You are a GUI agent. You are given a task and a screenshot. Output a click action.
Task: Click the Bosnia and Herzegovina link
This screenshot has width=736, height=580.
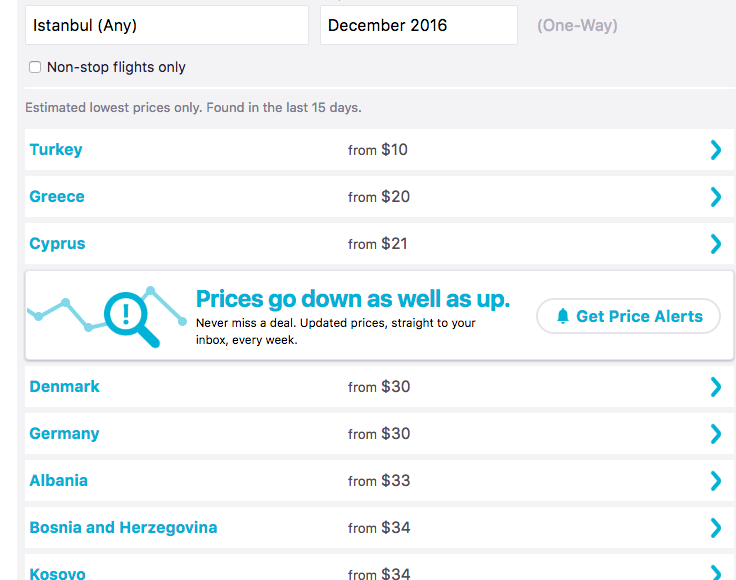(x=123, y=528)
